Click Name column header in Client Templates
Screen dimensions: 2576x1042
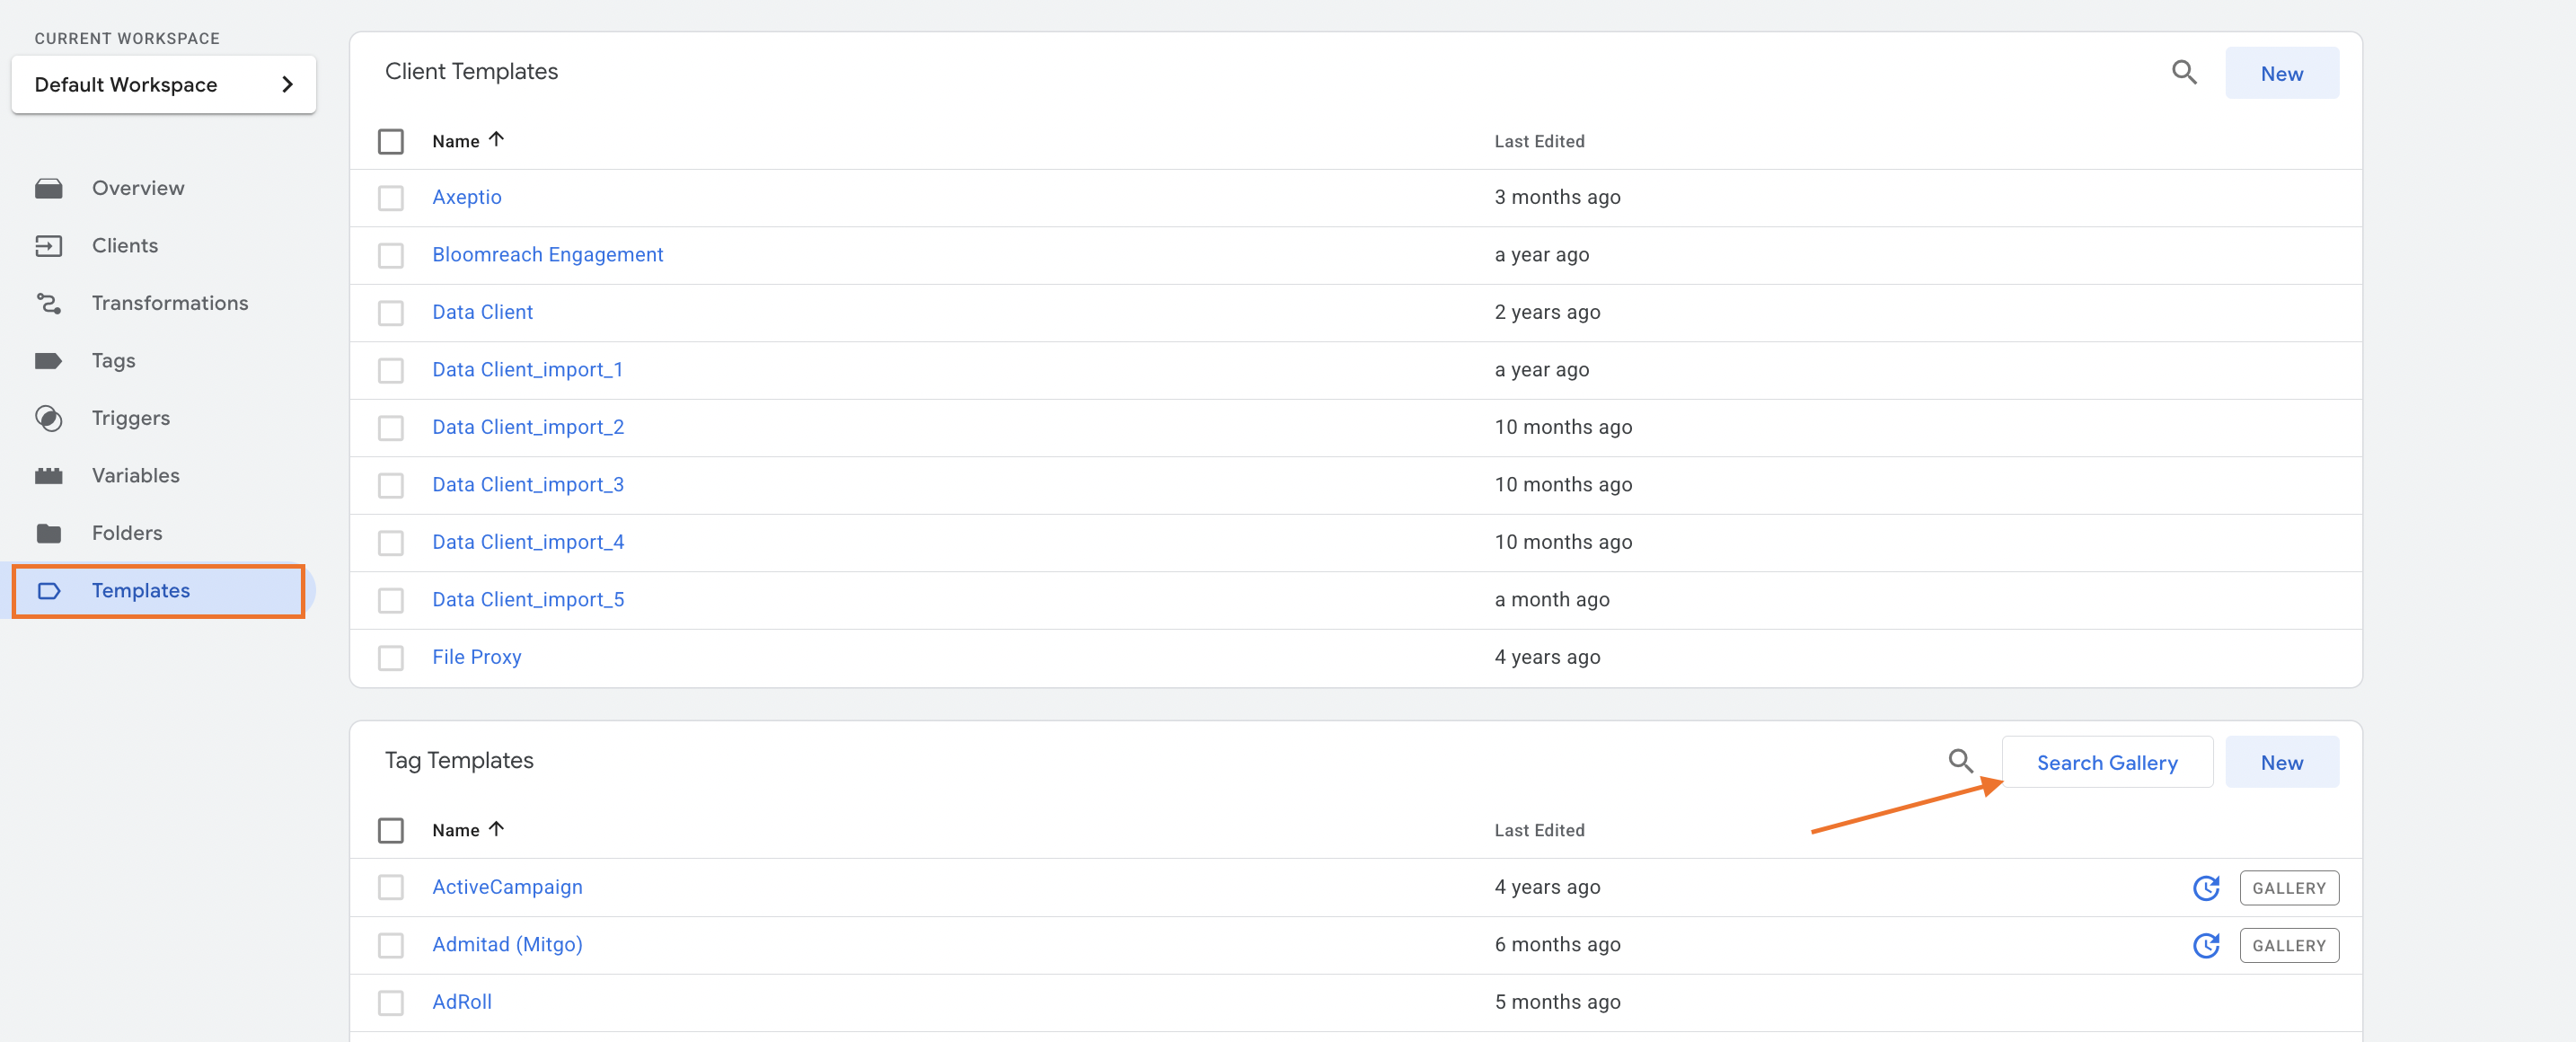455,141
